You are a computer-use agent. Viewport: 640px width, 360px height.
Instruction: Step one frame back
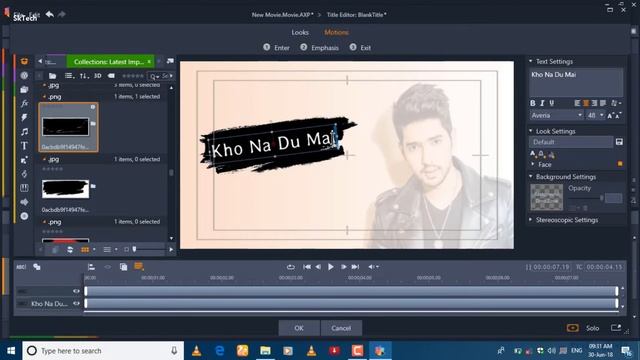[x=318, y=267]
